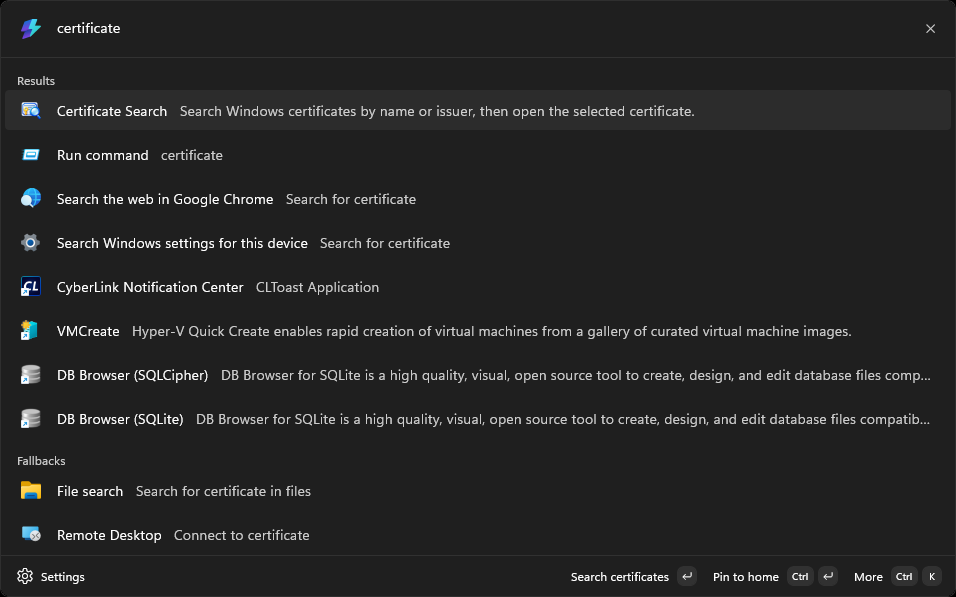Click the 'Connect to certificate' subtitle
Image resolution: width=956 pixels, height=597 pixels.
[x=241, y=535]
